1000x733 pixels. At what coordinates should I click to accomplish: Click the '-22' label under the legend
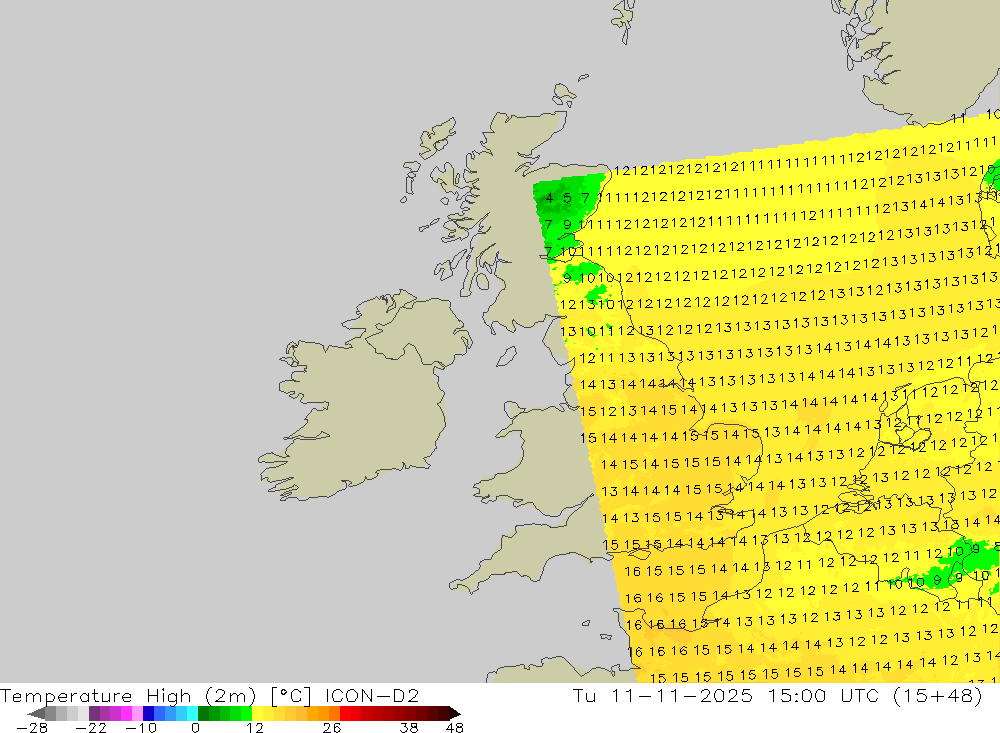(91, 728)
